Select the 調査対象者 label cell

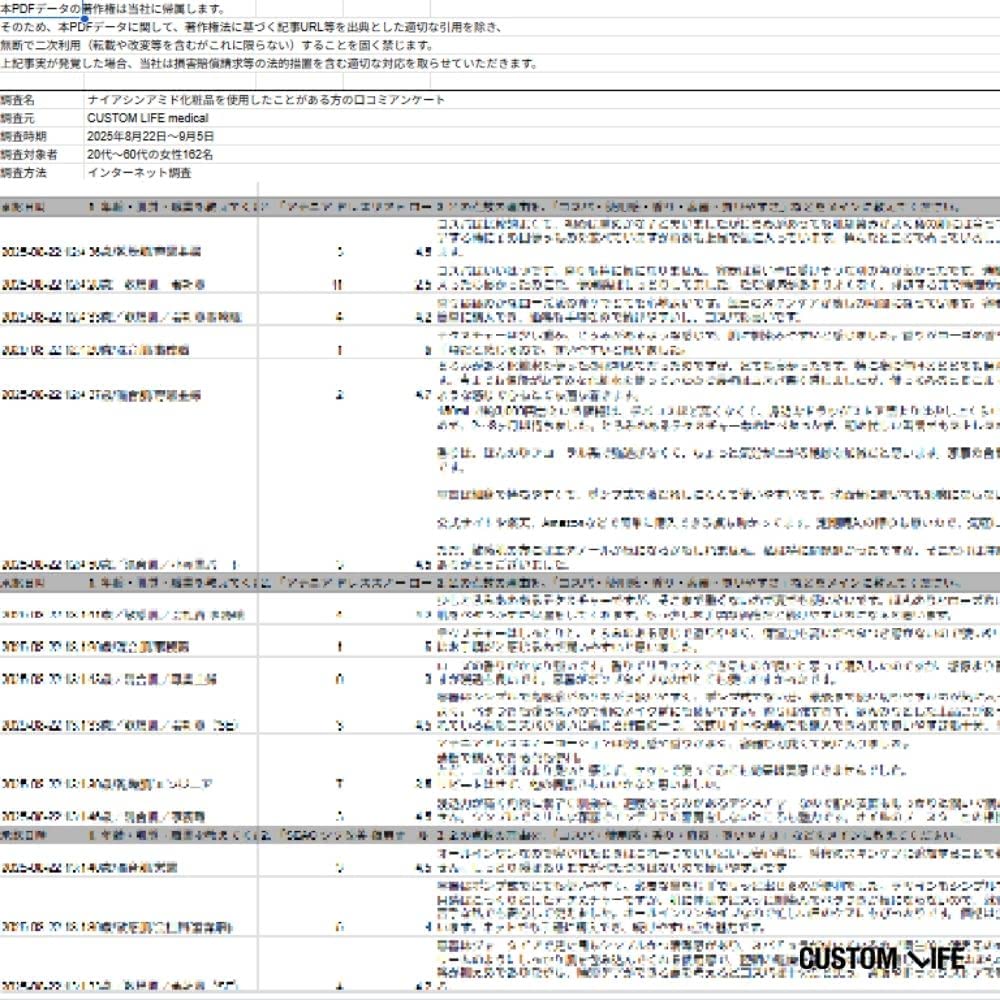(29, 154)
